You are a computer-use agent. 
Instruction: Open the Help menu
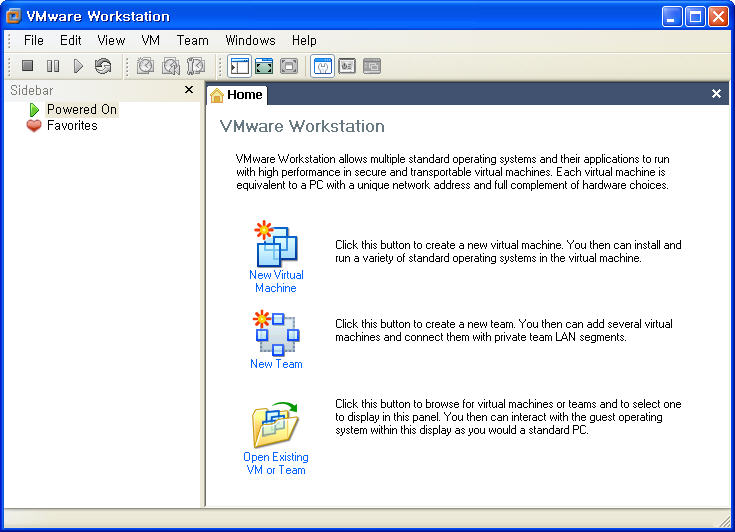304,40
